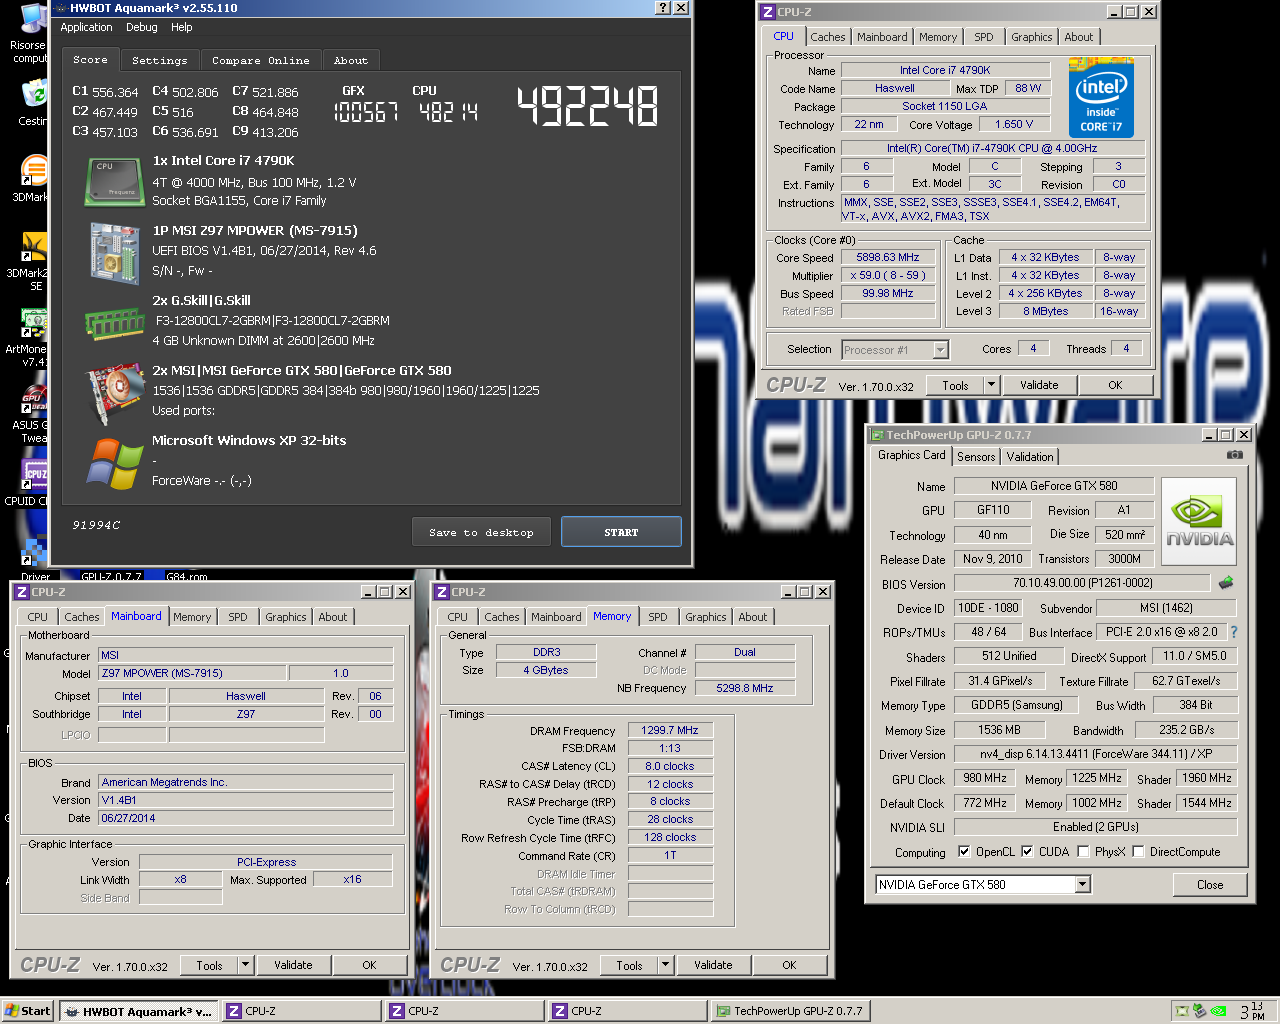Open the 3DMark SE desktop shortcut
This screenshot has width=1280, height=1024.
(34, 248)
